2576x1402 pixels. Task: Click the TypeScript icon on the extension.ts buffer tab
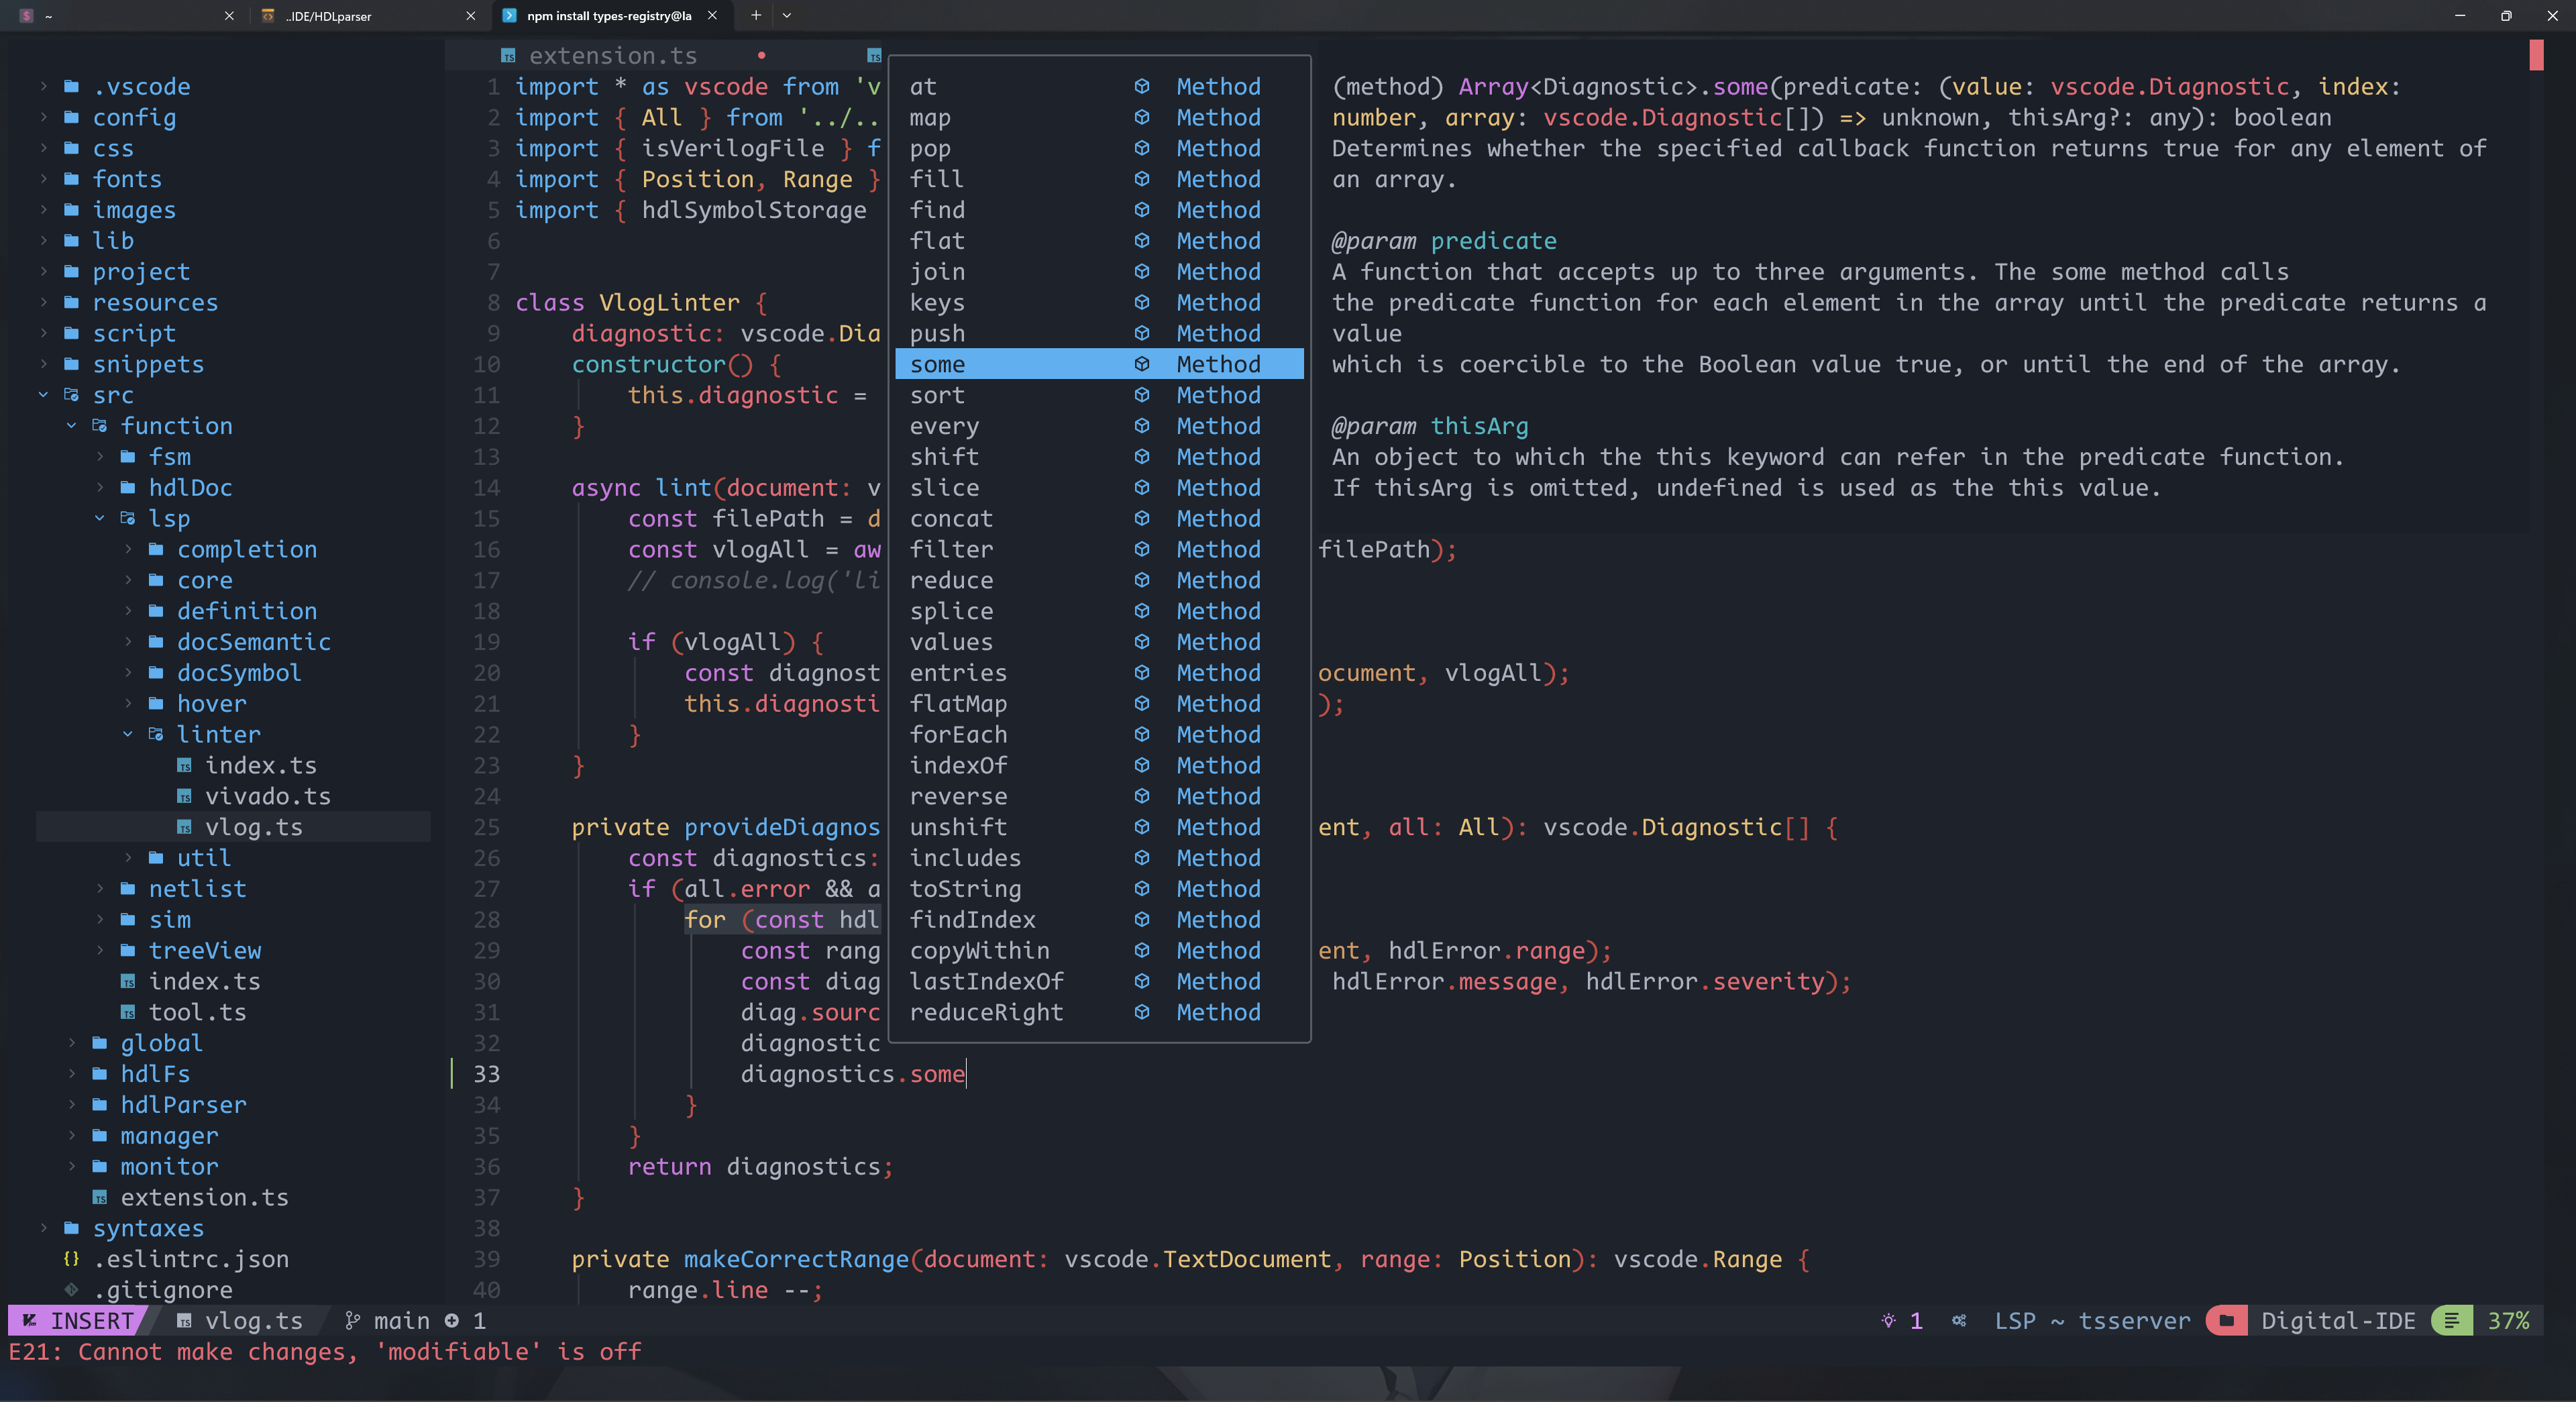click(x=507, y=55)
